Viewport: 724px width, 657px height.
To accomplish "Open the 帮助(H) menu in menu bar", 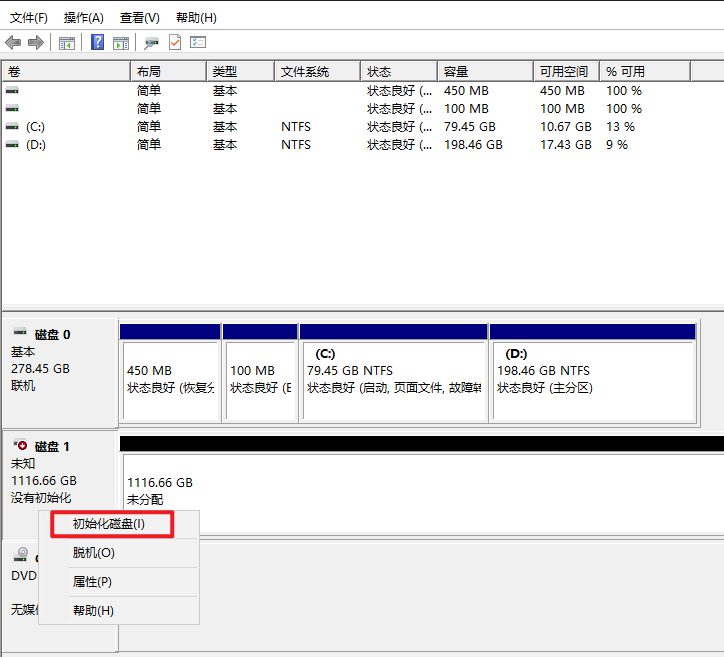I will (196, 18).
